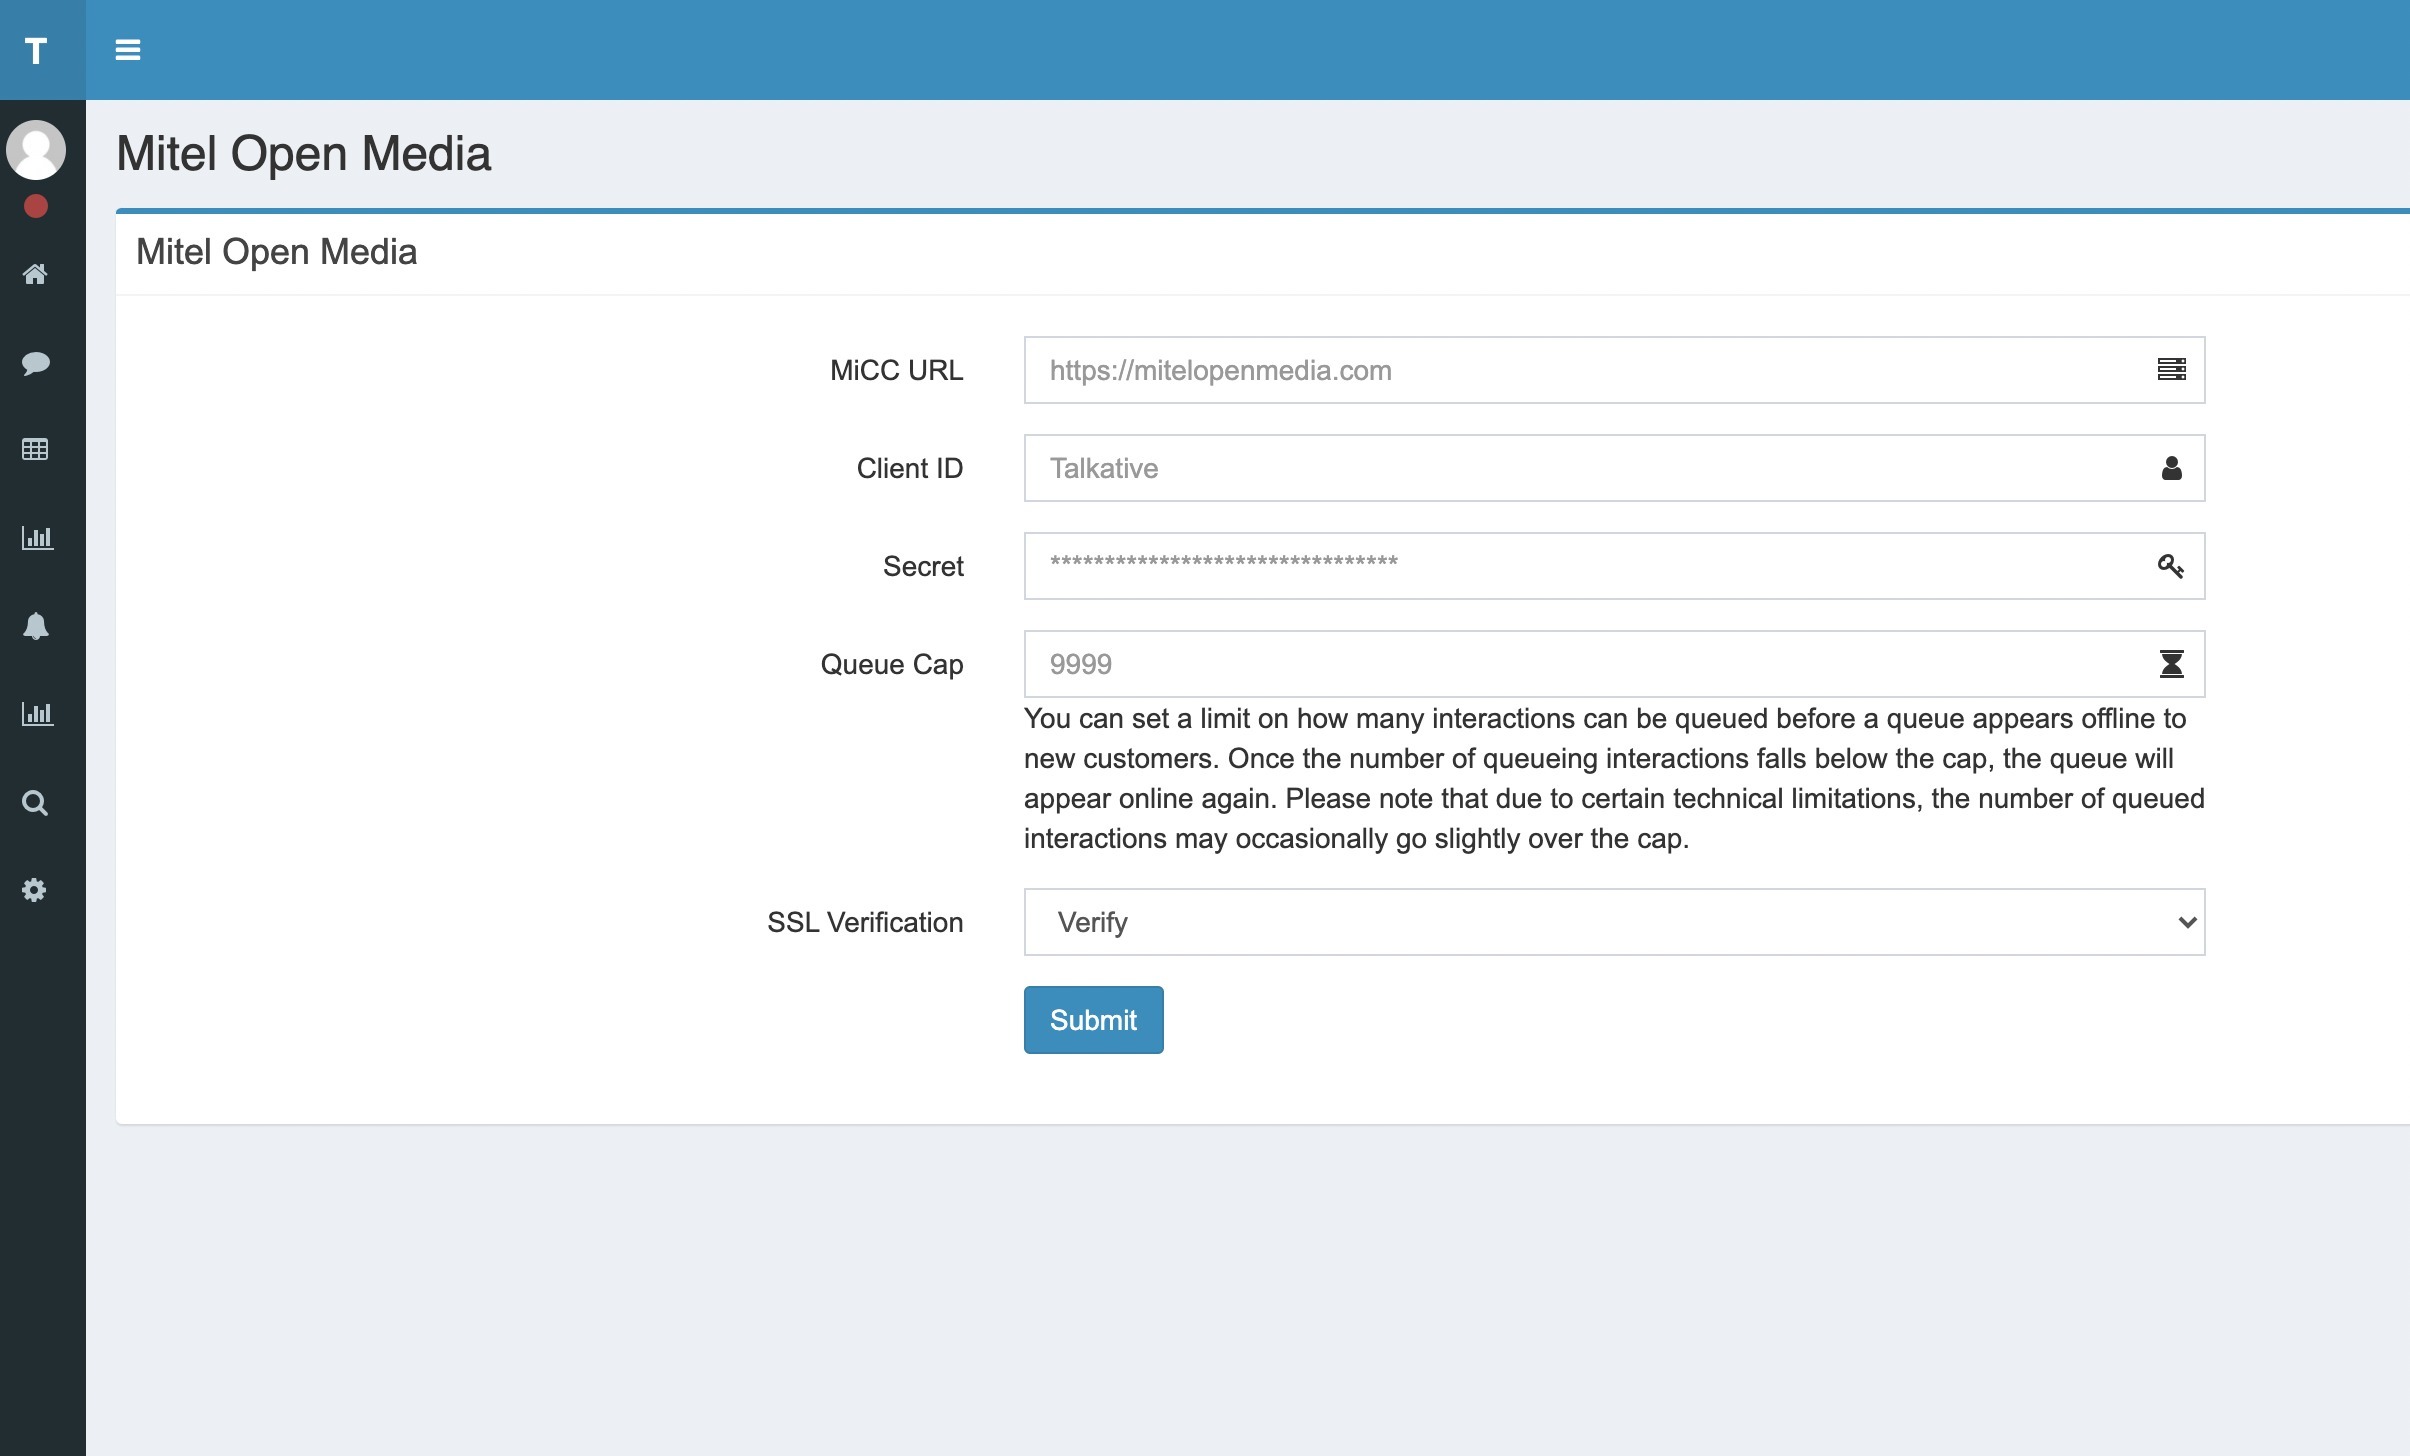The image size is (2410, 1456).
Task: Click the Queue Cap input field
Action: pos(1614,664)
